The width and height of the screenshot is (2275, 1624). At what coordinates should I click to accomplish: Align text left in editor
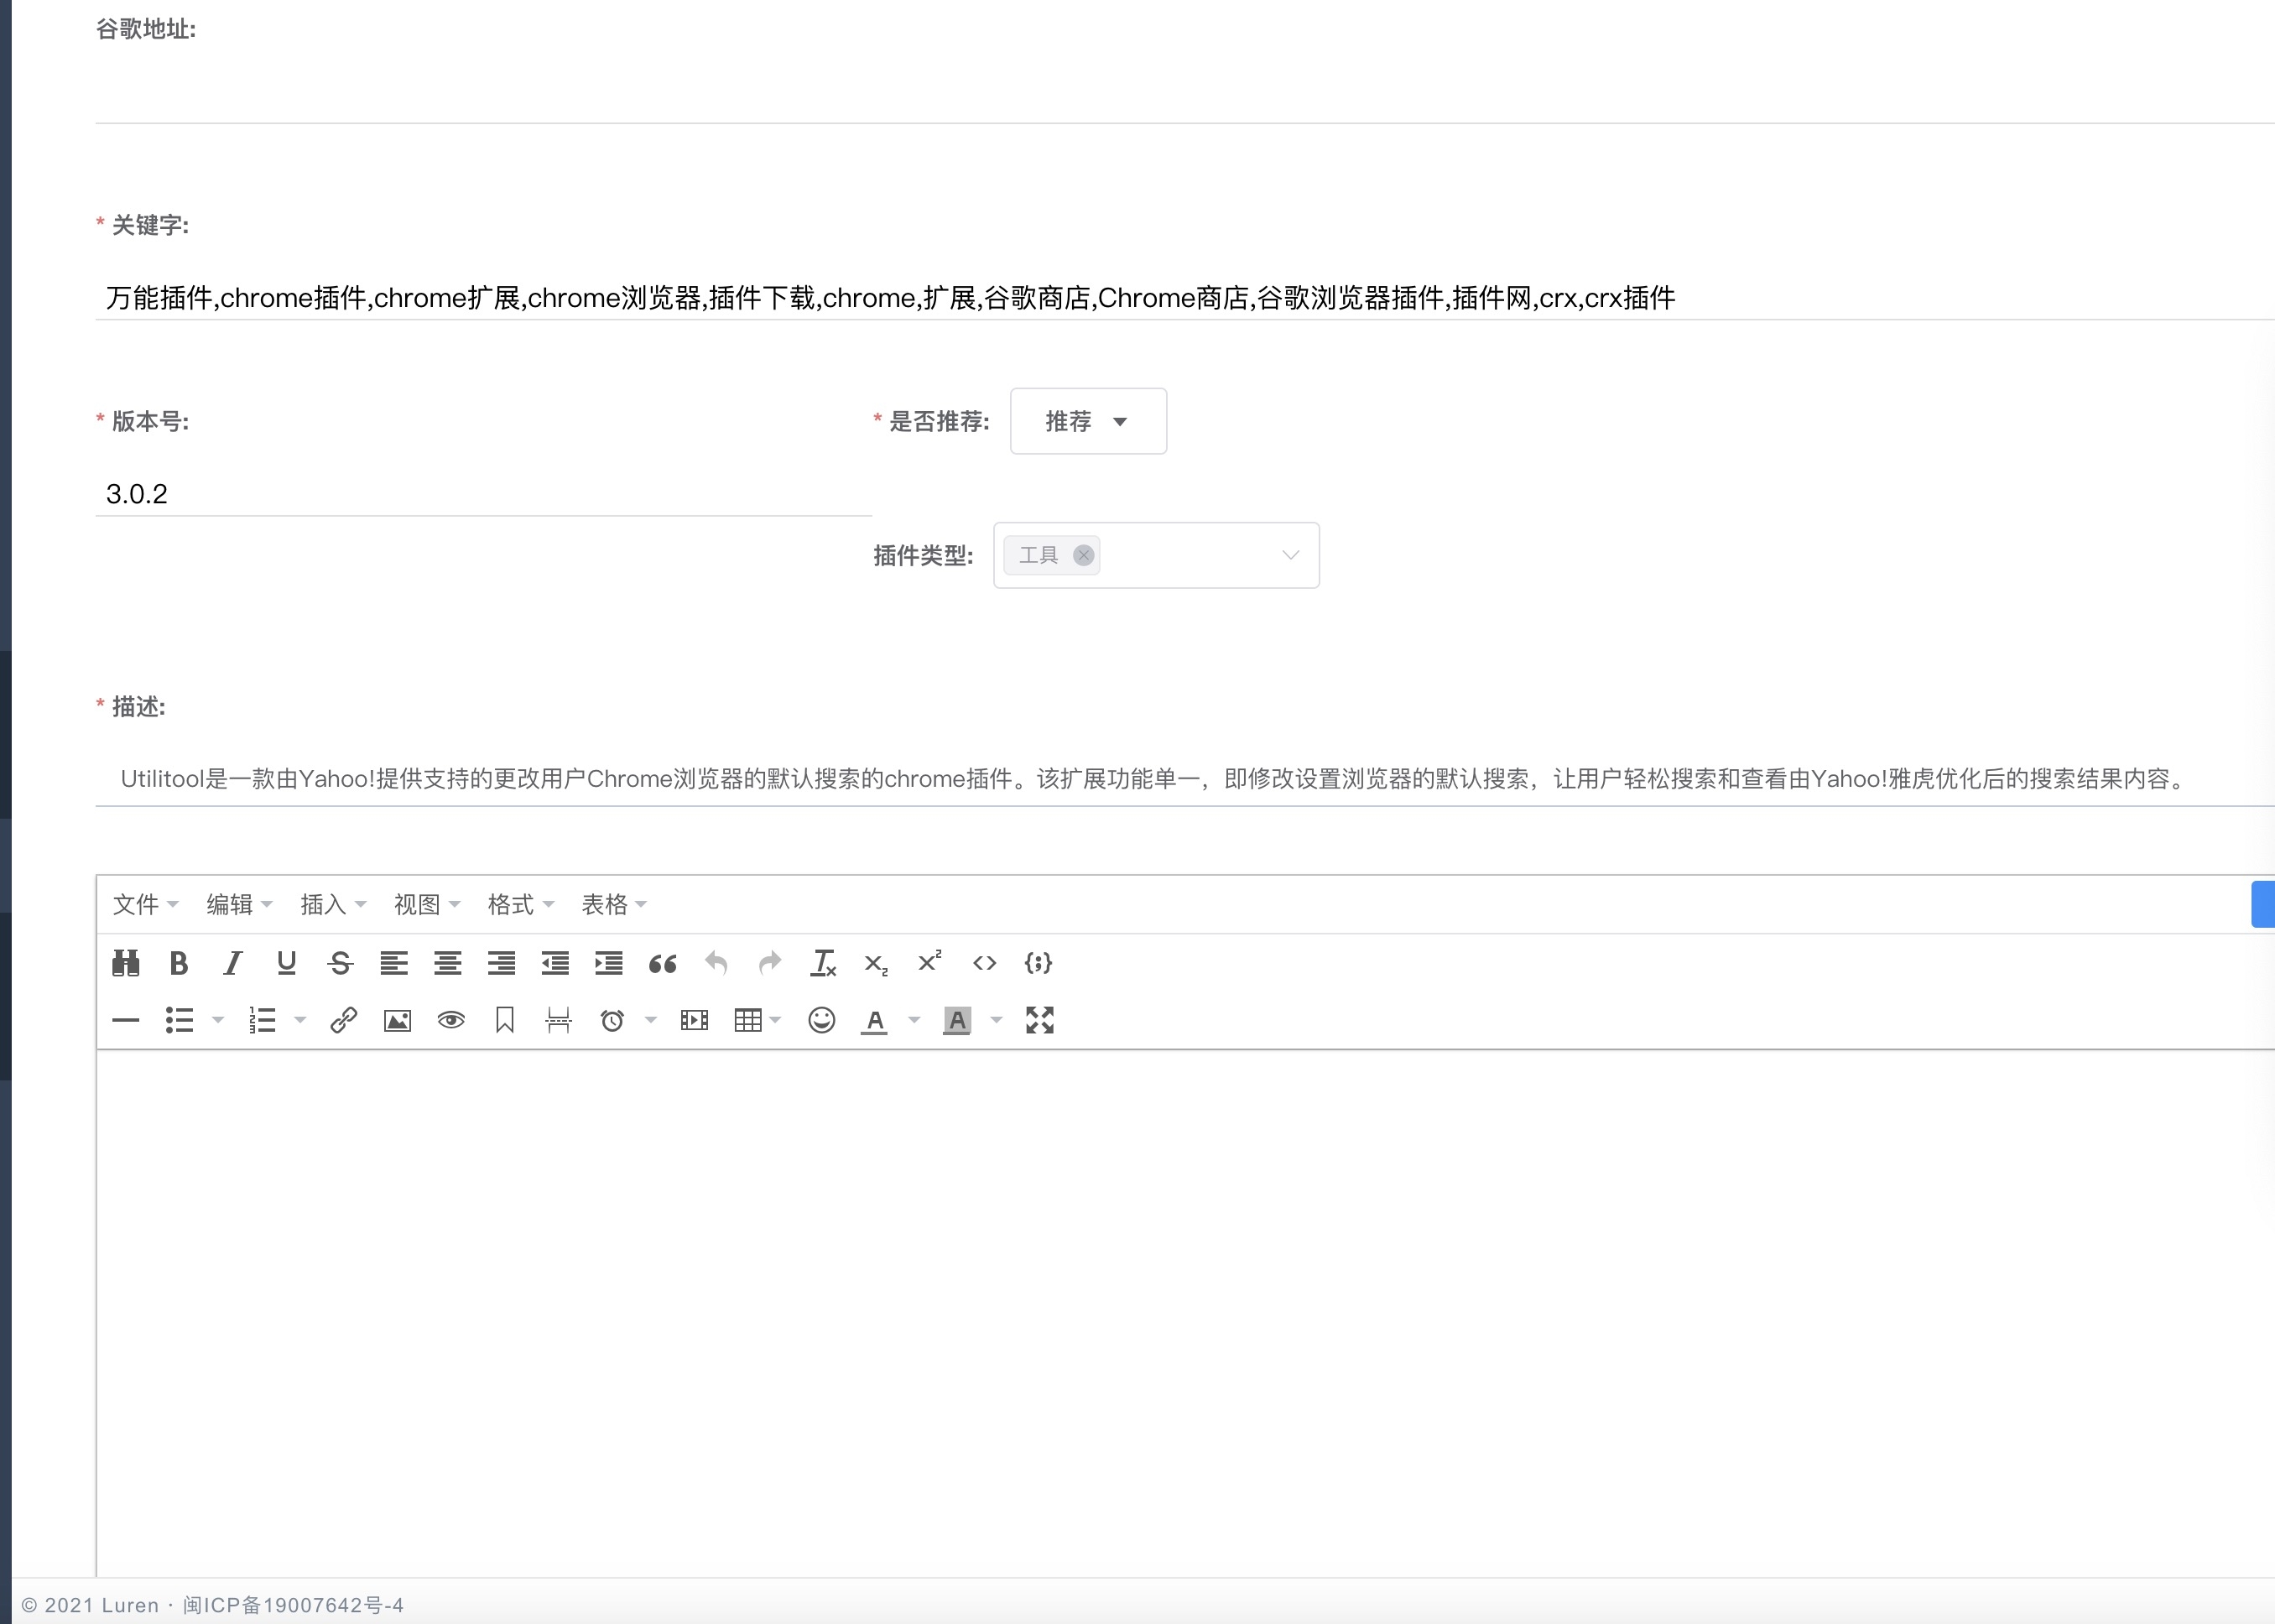(394, 963)
